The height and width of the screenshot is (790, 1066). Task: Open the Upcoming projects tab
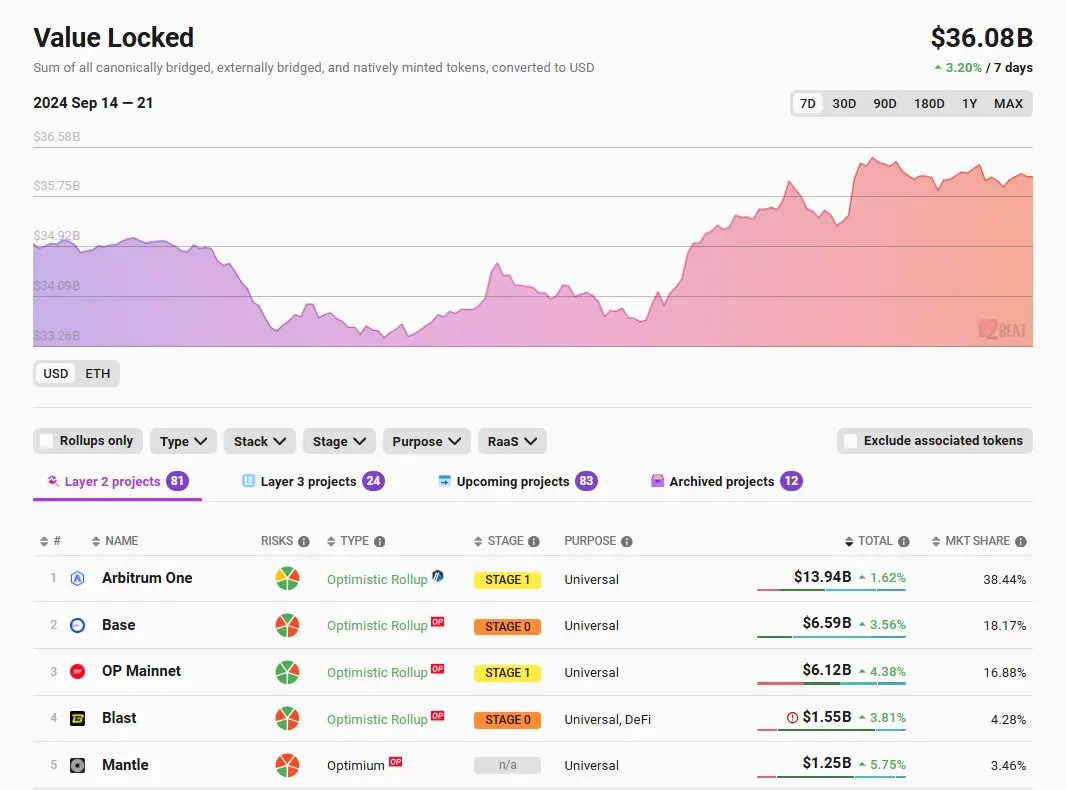(516, 482)
